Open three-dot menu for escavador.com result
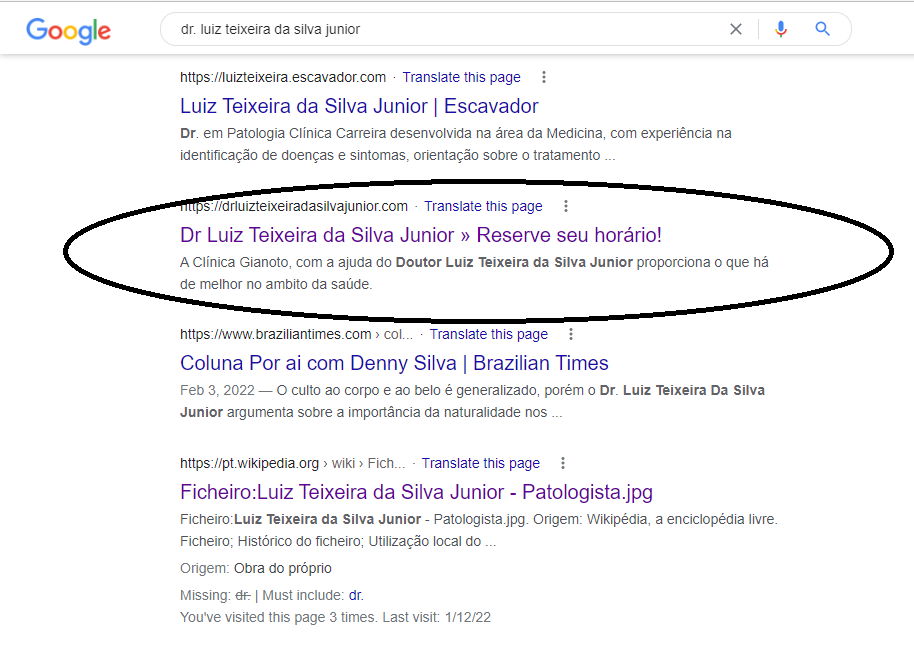Viewport: 914px width, 653px height. [x=544, y=77]
